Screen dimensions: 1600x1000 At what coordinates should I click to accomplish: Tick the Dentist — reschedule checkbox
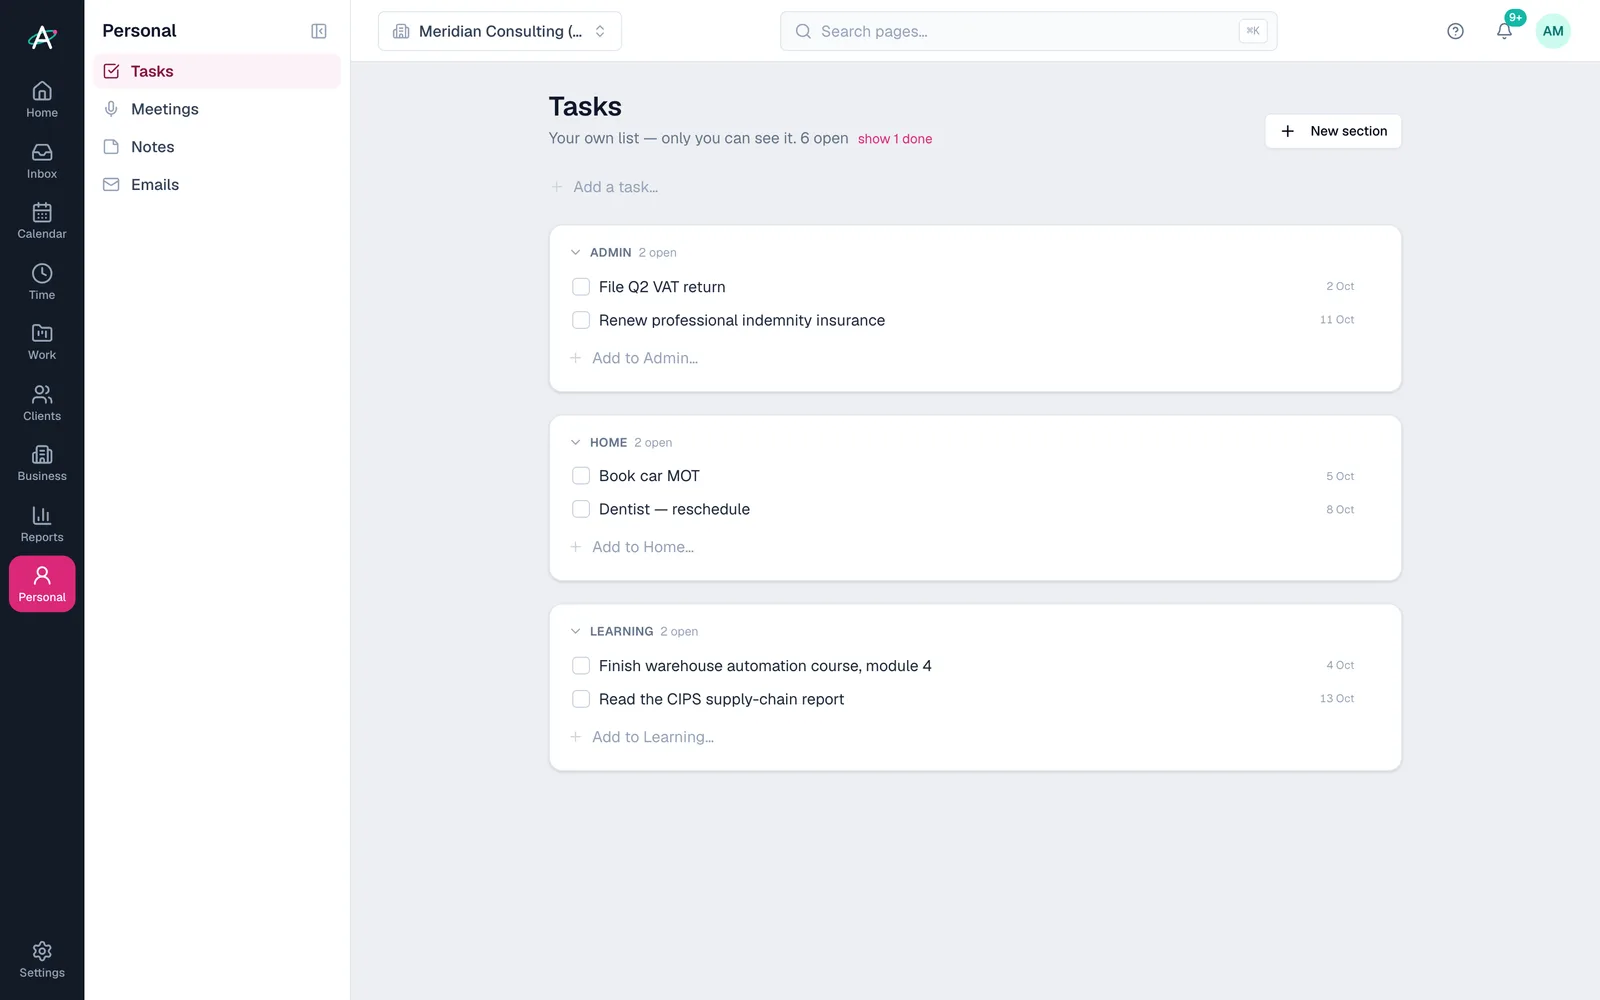[x=581, y=509]
